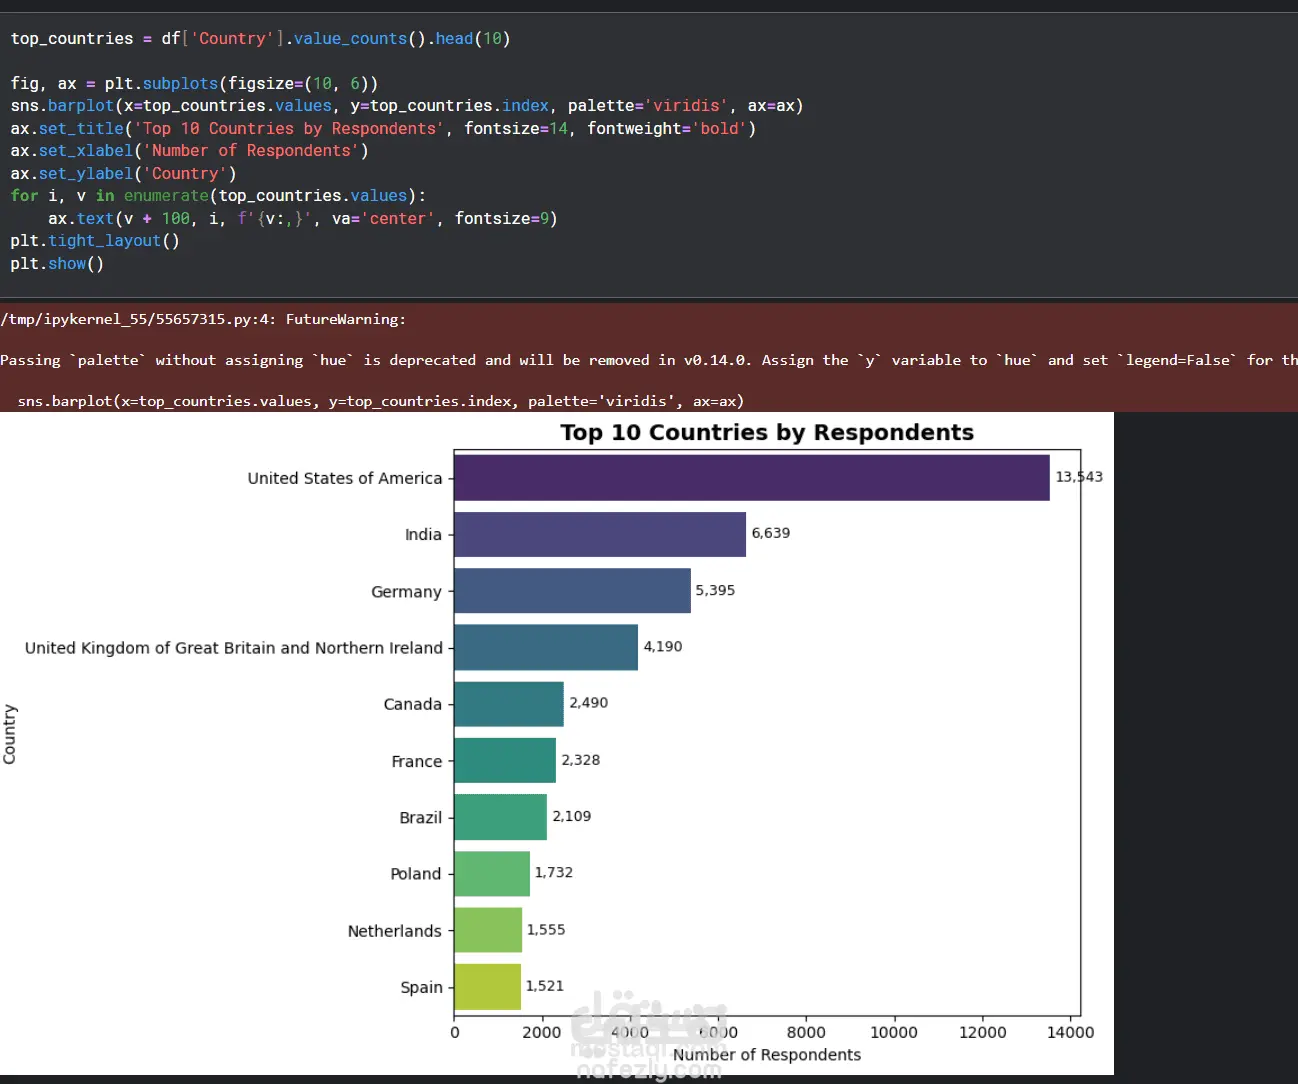Click the 10000 x-axis tick label
Viewport: 1298px width, 1084px height.
click(x=894, y=1032)
